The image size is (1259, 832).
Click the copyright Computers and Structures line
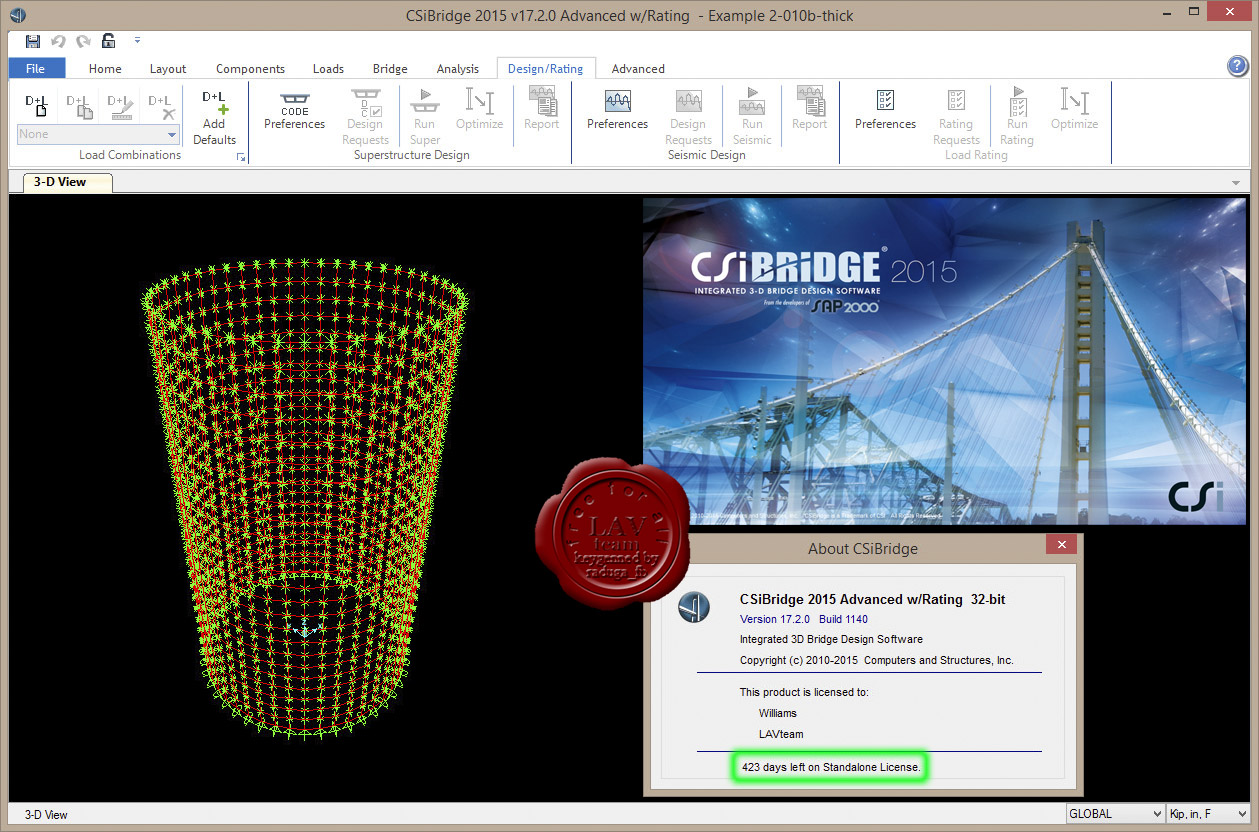click(x=877, y=660)
